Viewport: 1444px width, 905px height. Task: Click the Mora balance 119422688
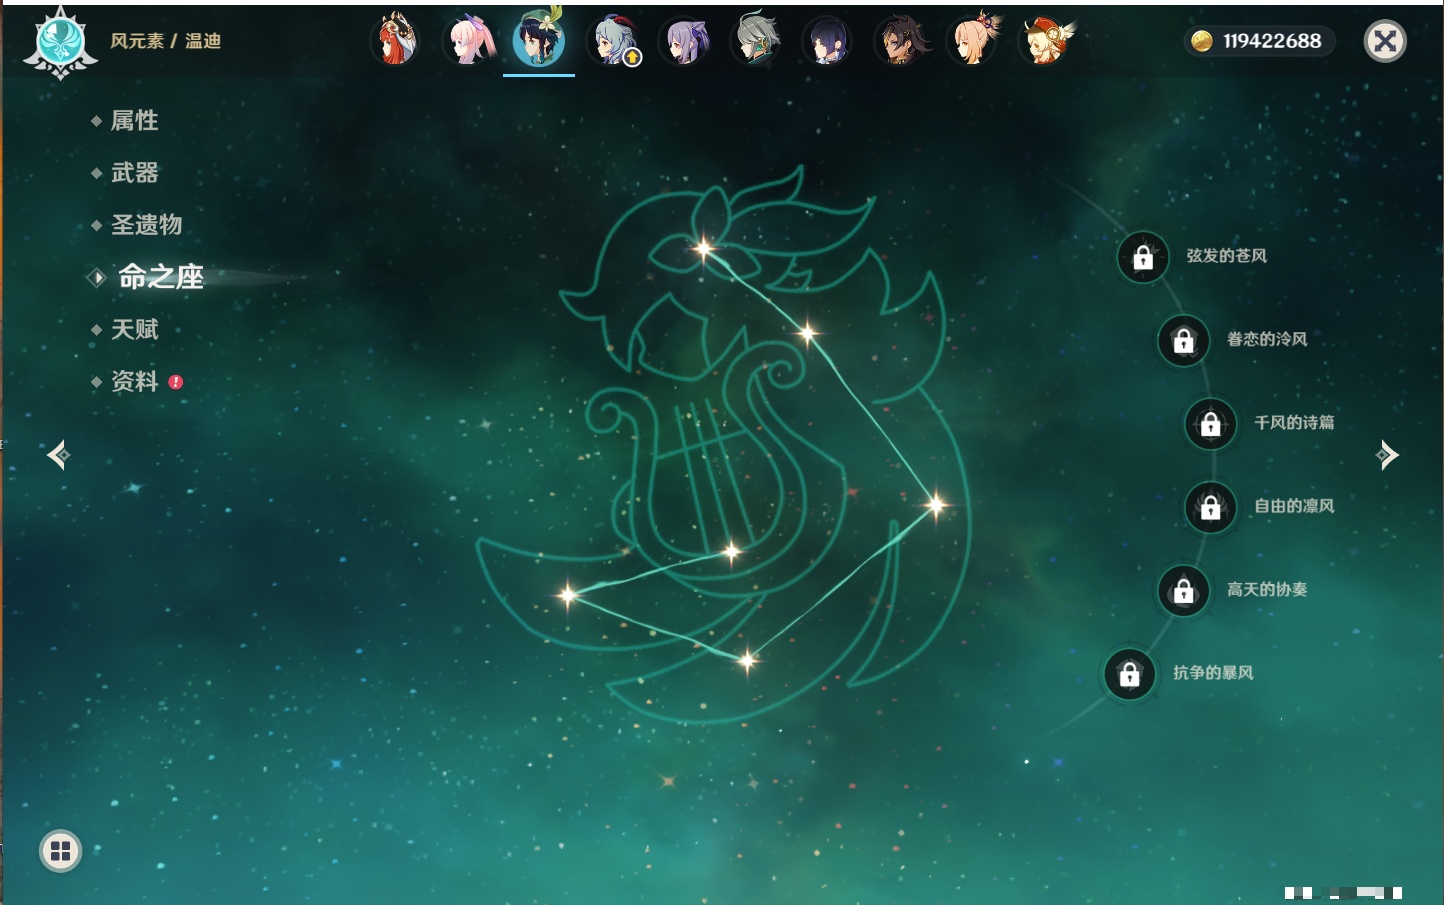(x=1259, y=41)
